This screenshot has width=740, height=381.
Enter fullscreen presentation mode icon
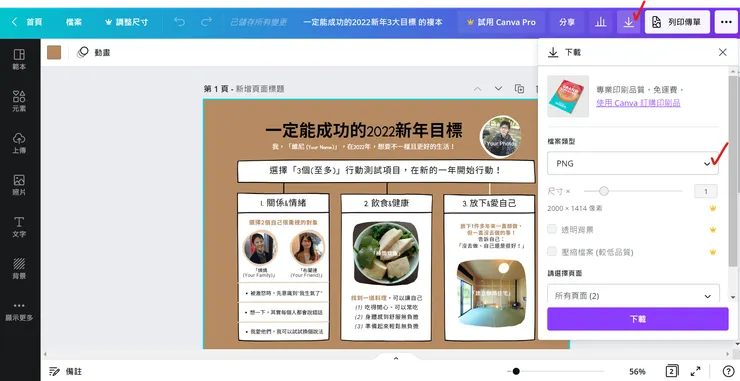[x=696, y=371]
